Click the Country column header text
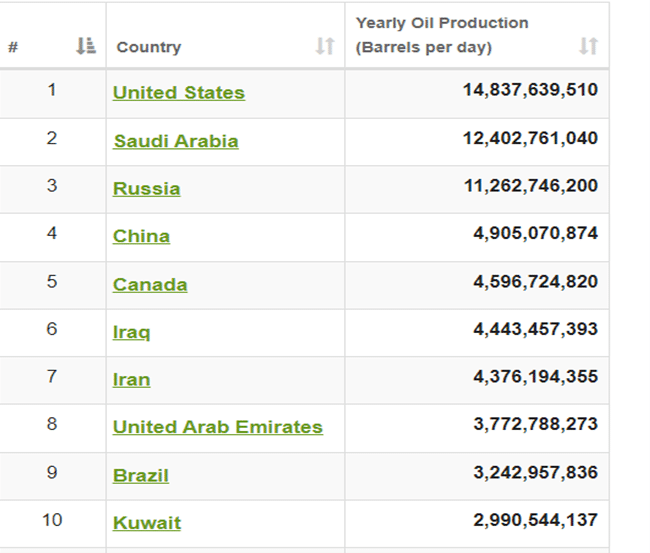 [x=149, y=47]
